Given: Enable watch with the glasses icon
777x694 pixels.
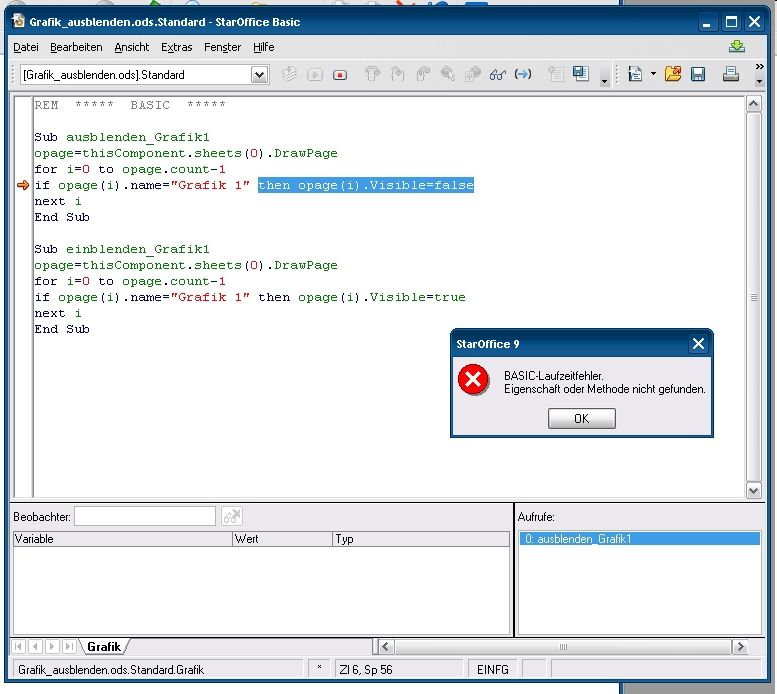Looking at the screenshot, I should point(498,75).
